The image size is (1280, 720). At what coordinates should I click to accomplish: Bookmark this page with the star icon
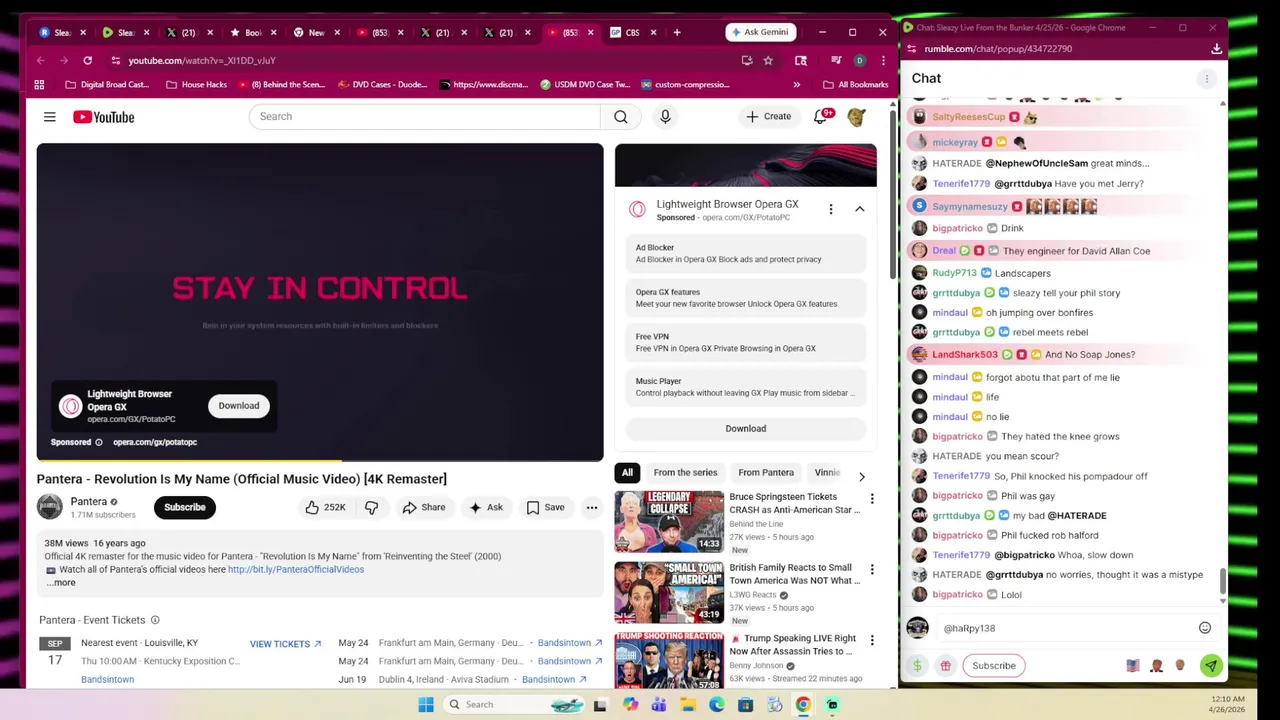point(768,60)
